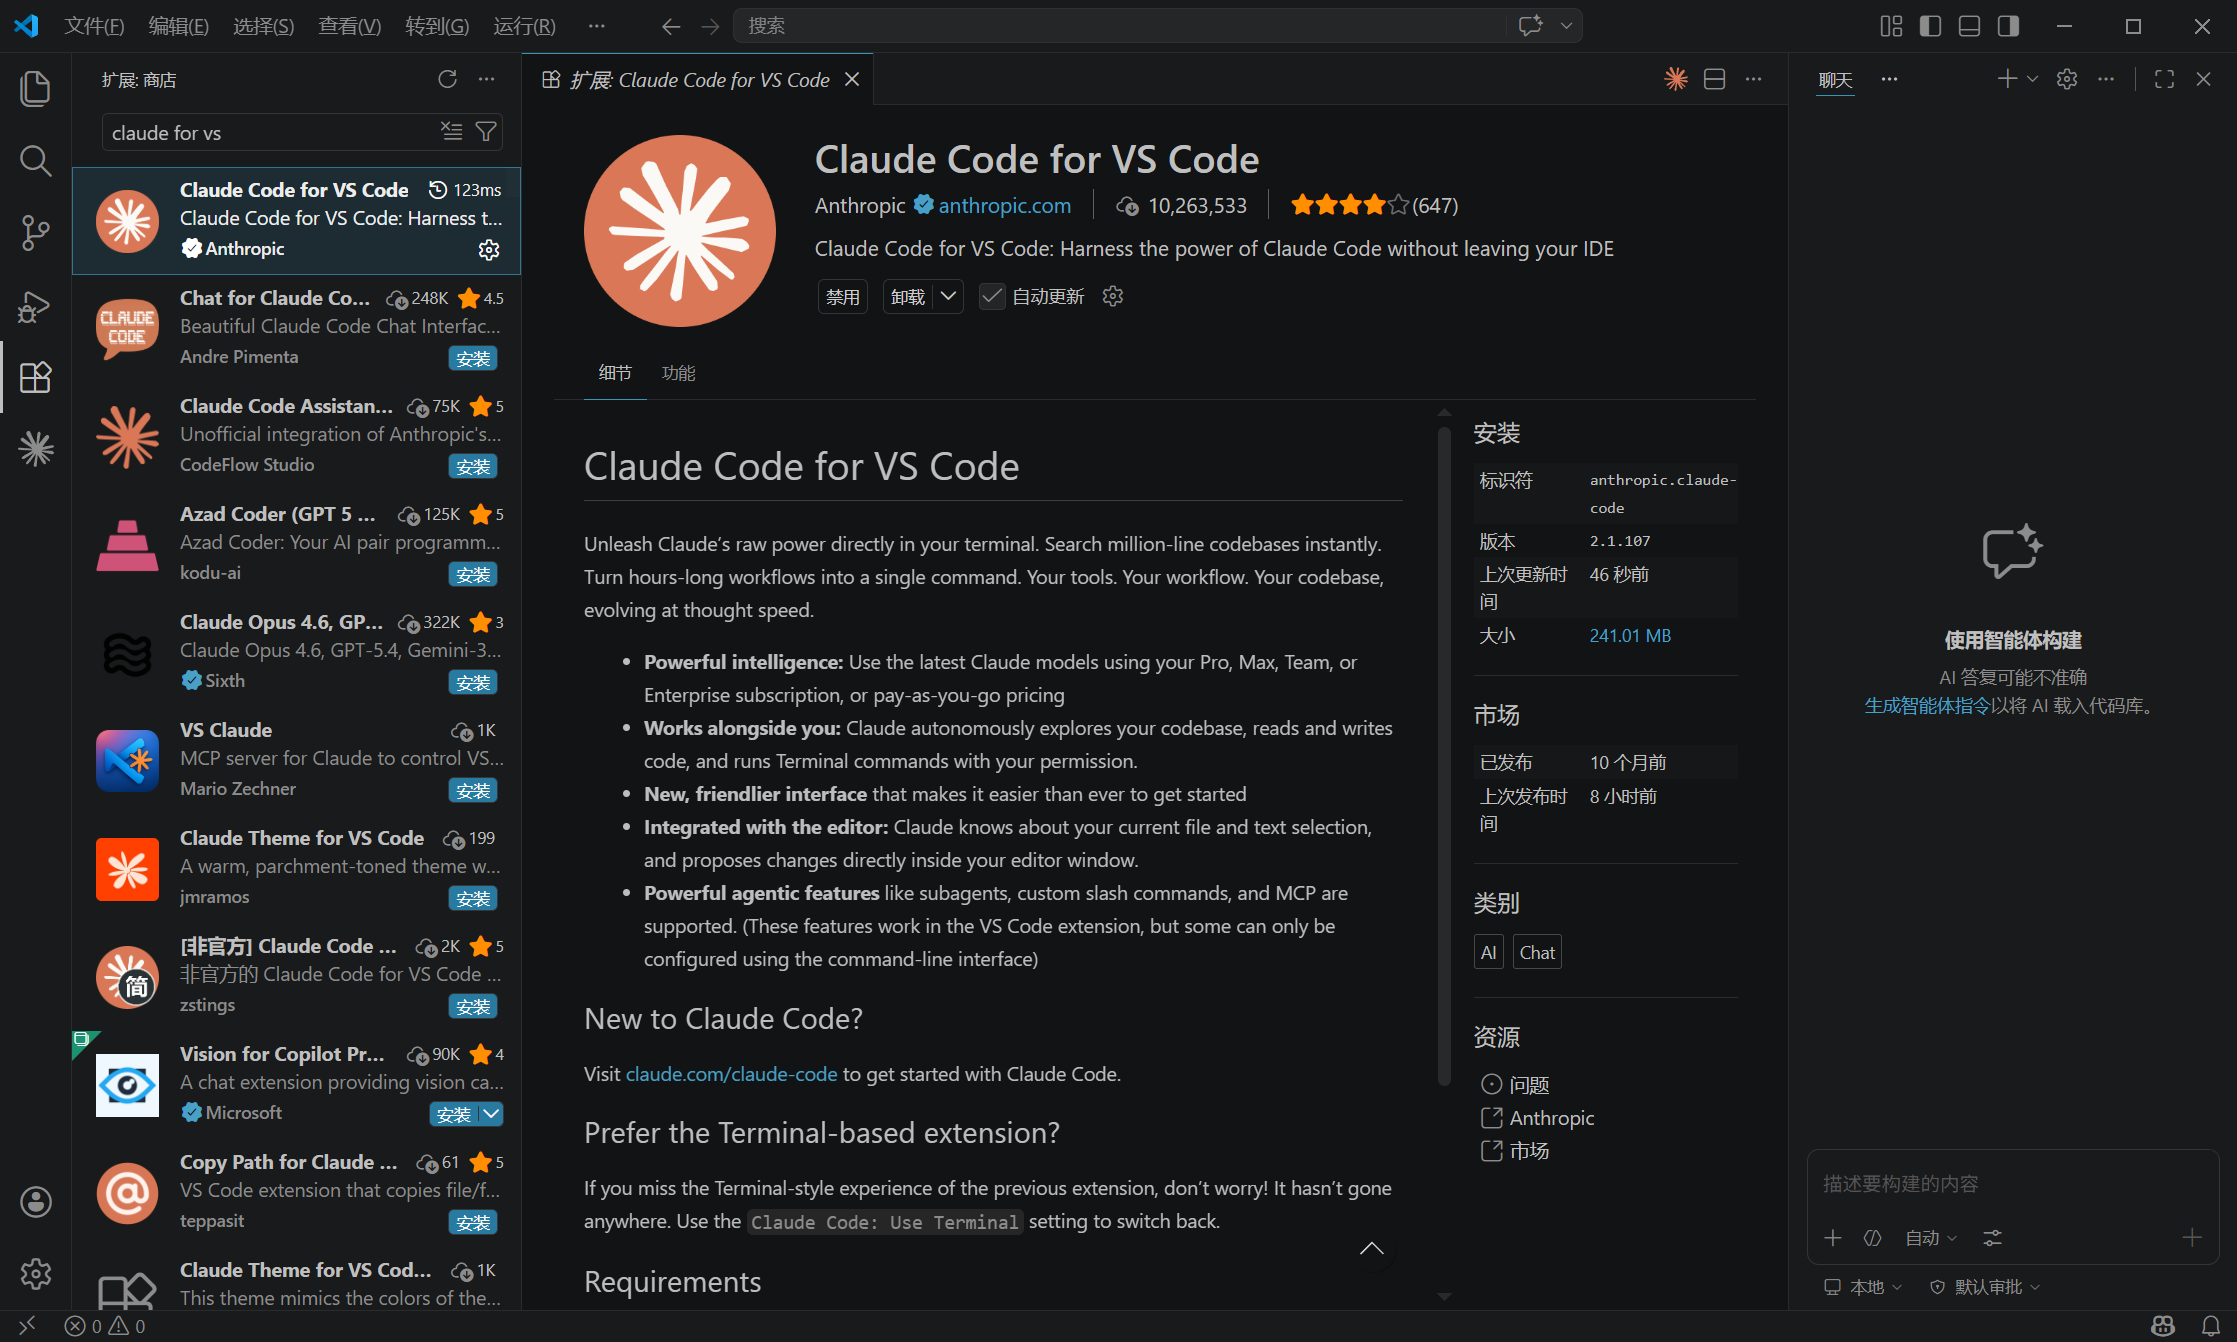Switch to the 功能 tab
Image resolution: width=2237 pixels, height=1342 pixels.
(678, 373)
